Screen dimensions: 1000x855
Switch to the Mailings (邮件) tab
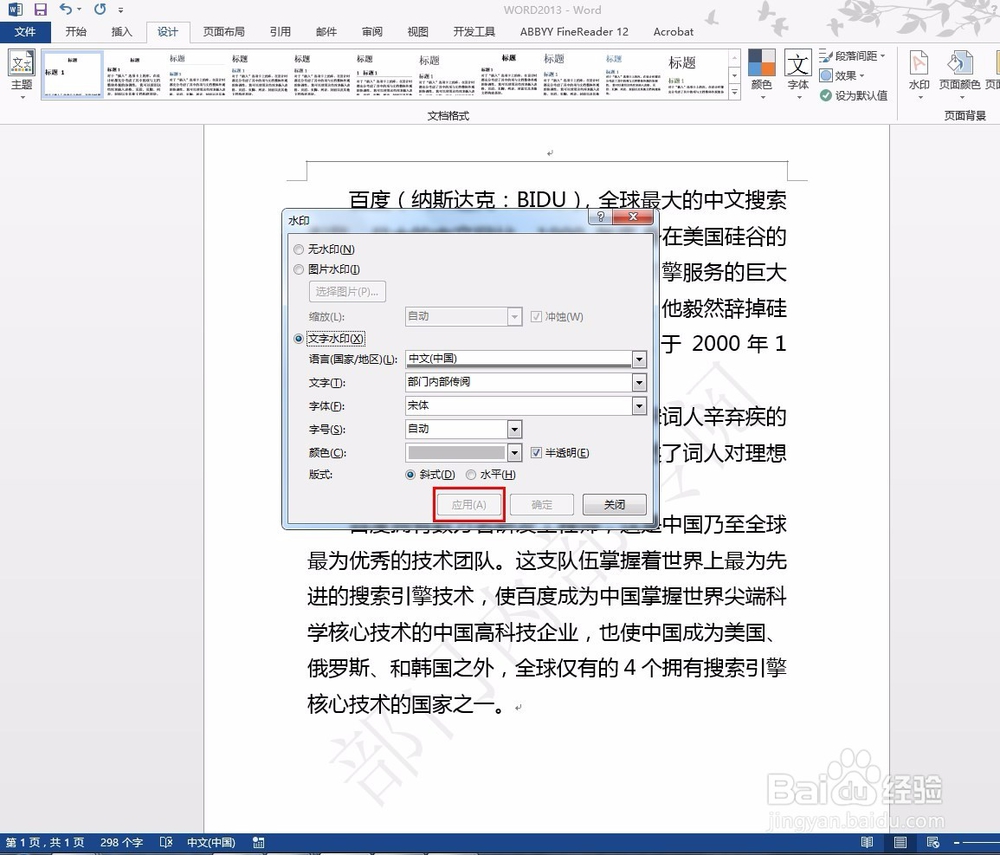(x=326, y=32)
